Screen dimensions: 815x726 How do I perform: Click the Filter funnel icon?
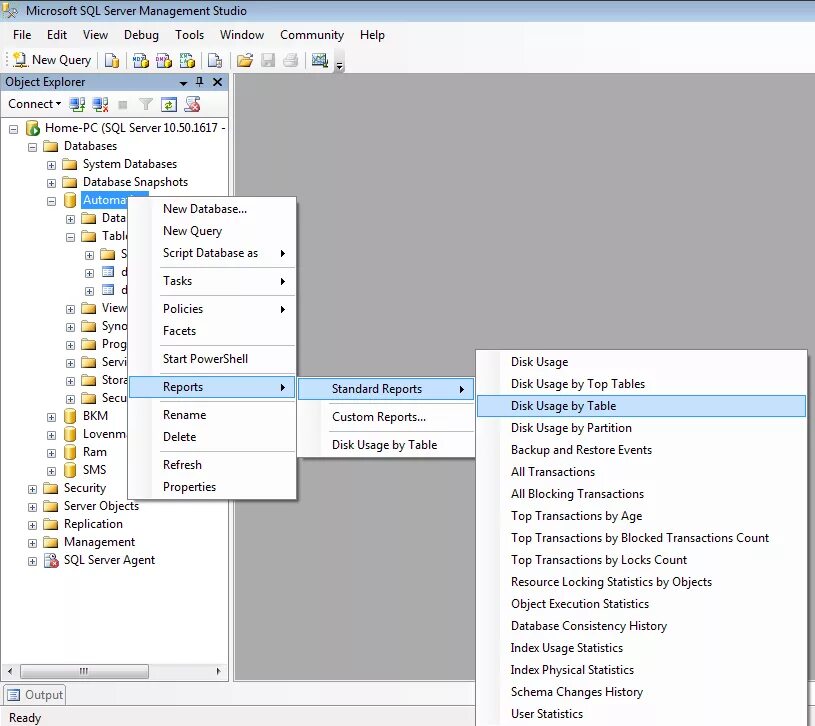coord(146,104)
